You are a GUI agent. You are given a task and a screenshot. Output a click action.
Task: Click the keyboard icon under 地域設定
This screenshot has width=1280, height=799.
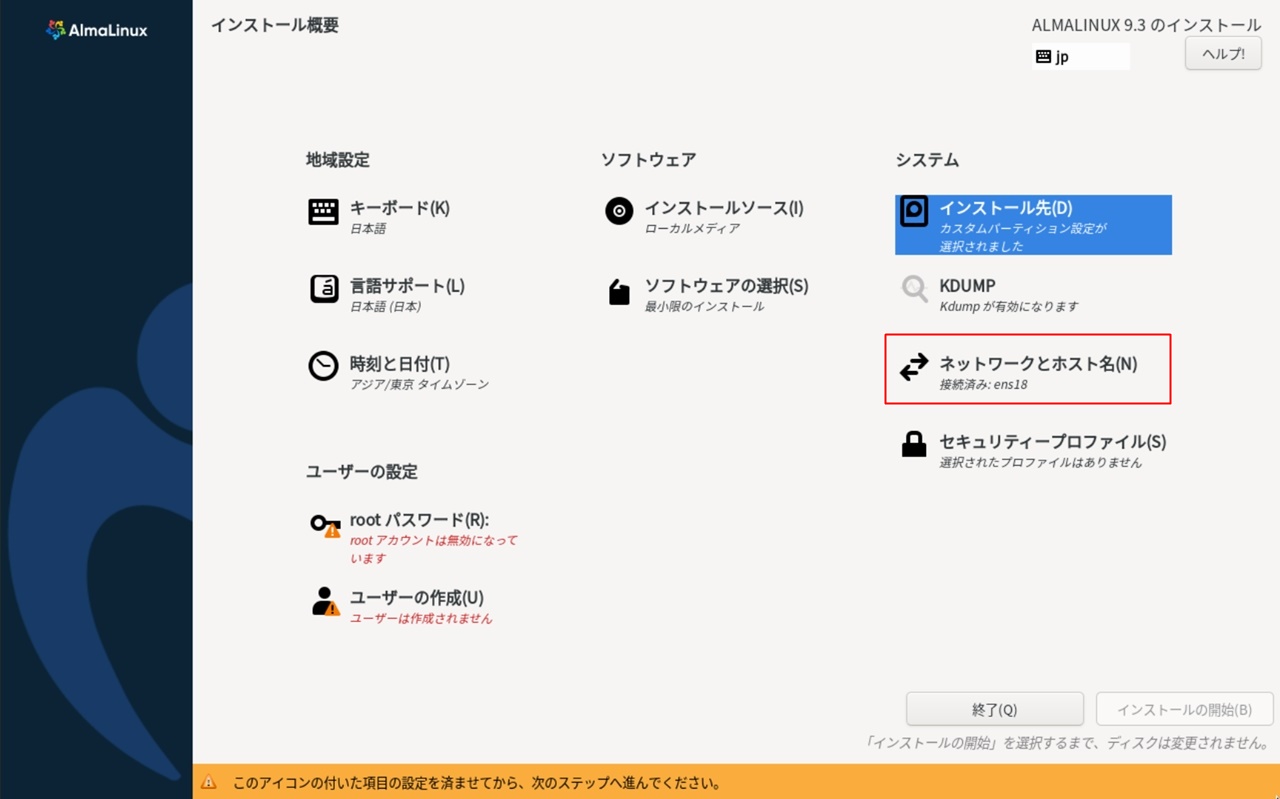(323, 212)
